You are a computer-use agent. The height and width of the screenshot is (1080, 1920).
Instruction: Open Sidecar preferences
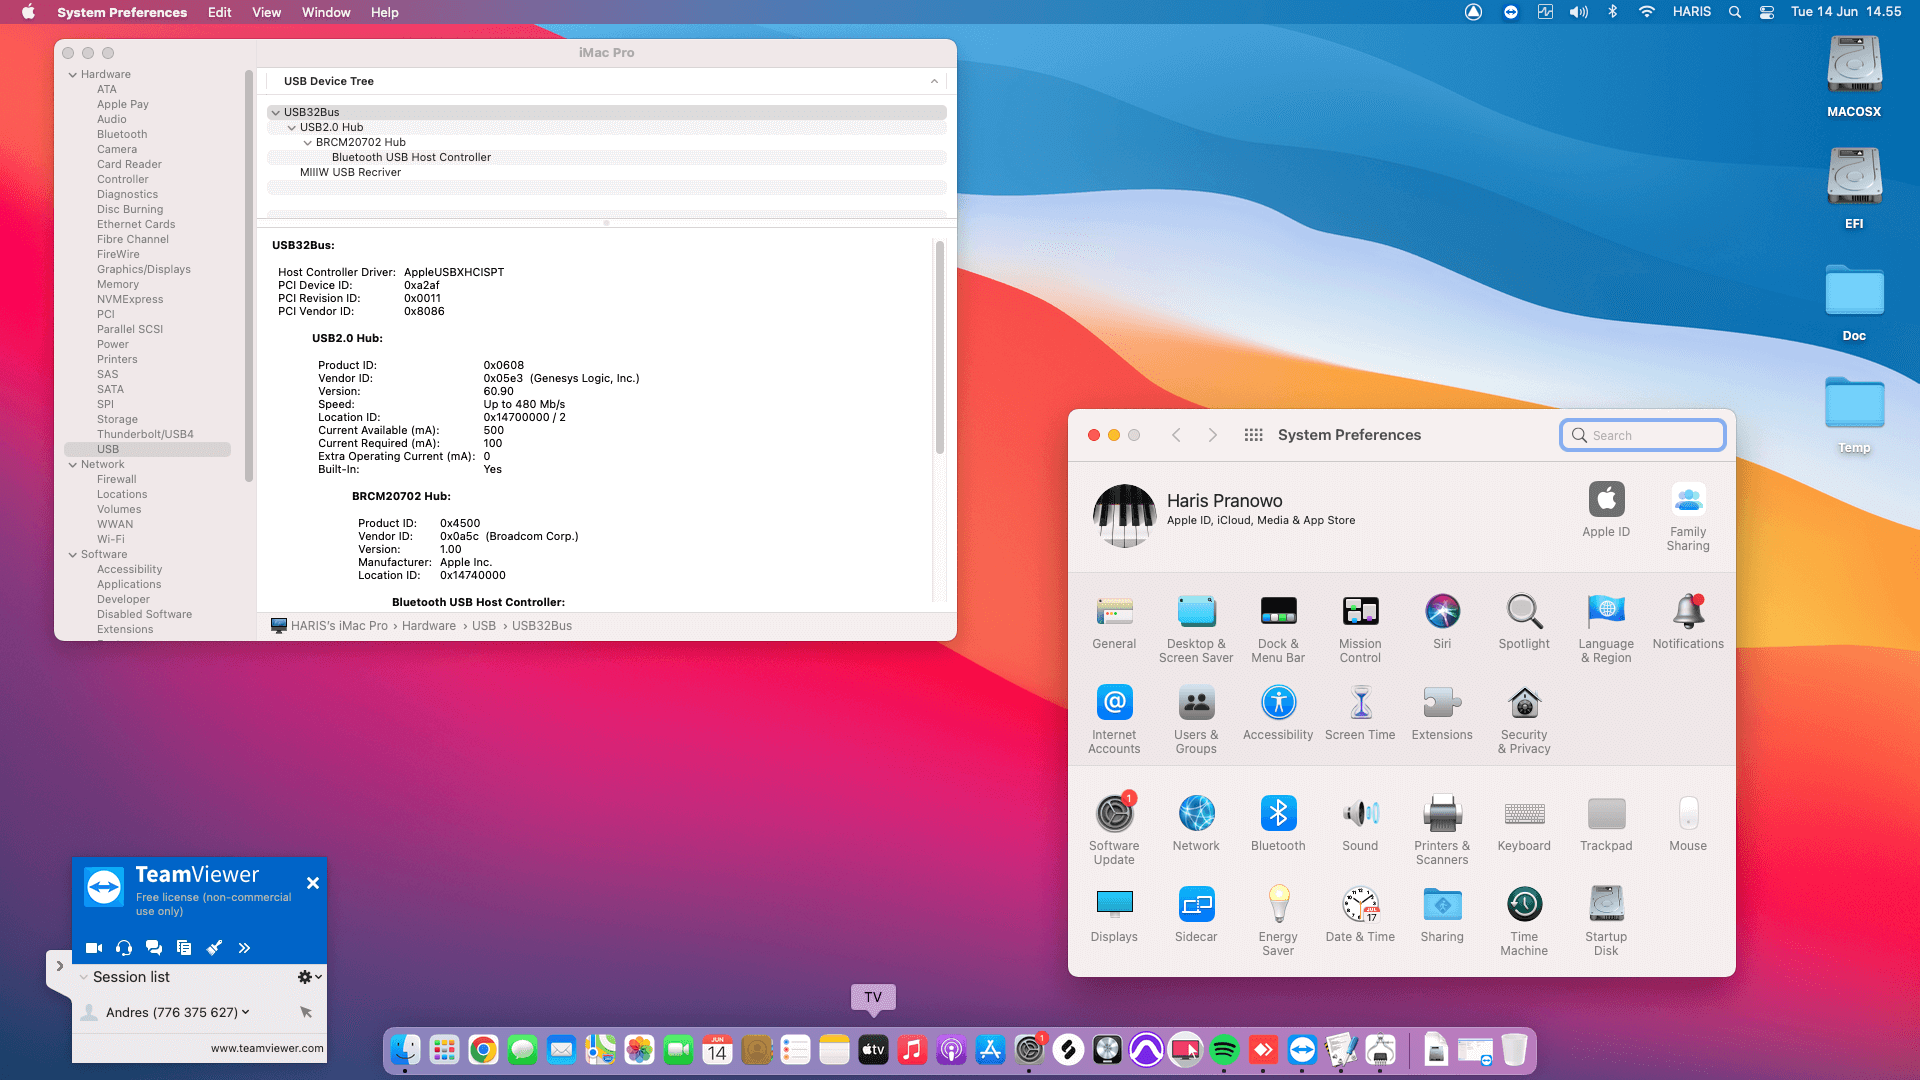[x=1196, y=905]
